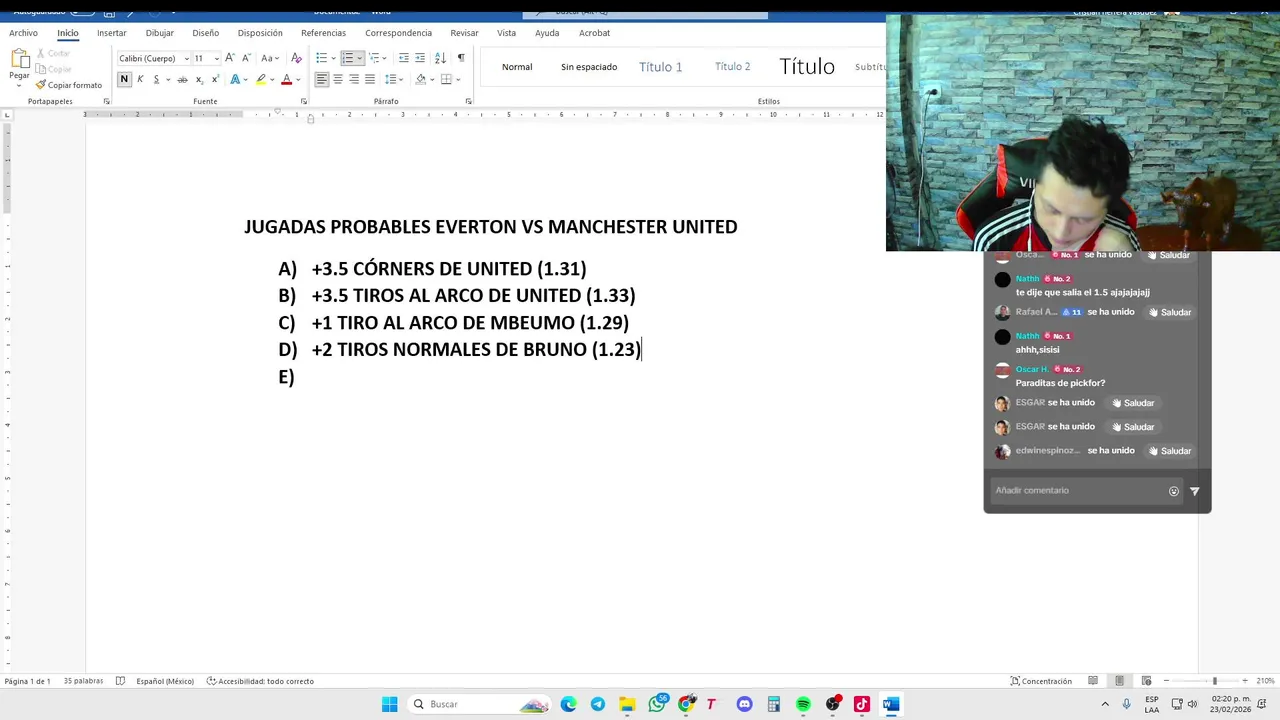Screen dimensions: 1280x720
Task: Increase font size with A-up icon
Action: [230, 58]
